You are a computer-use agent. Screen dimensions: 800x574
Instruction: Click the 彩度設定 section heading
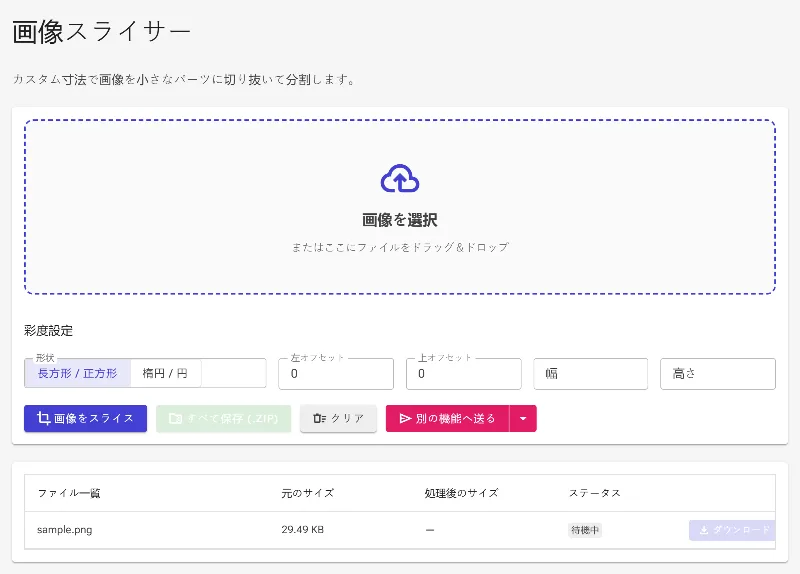(x=48, y=331)
